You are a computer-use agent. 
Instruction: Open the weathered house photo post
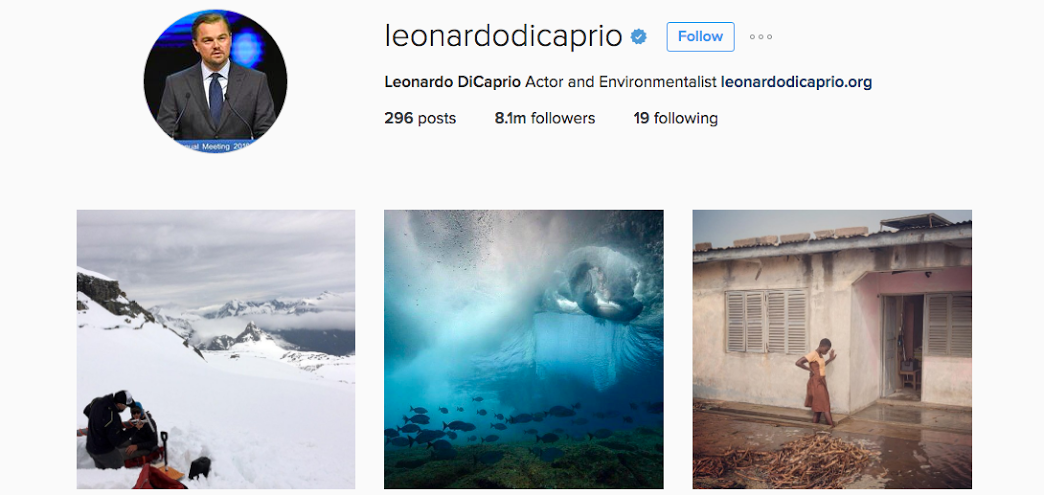point(832,349)
